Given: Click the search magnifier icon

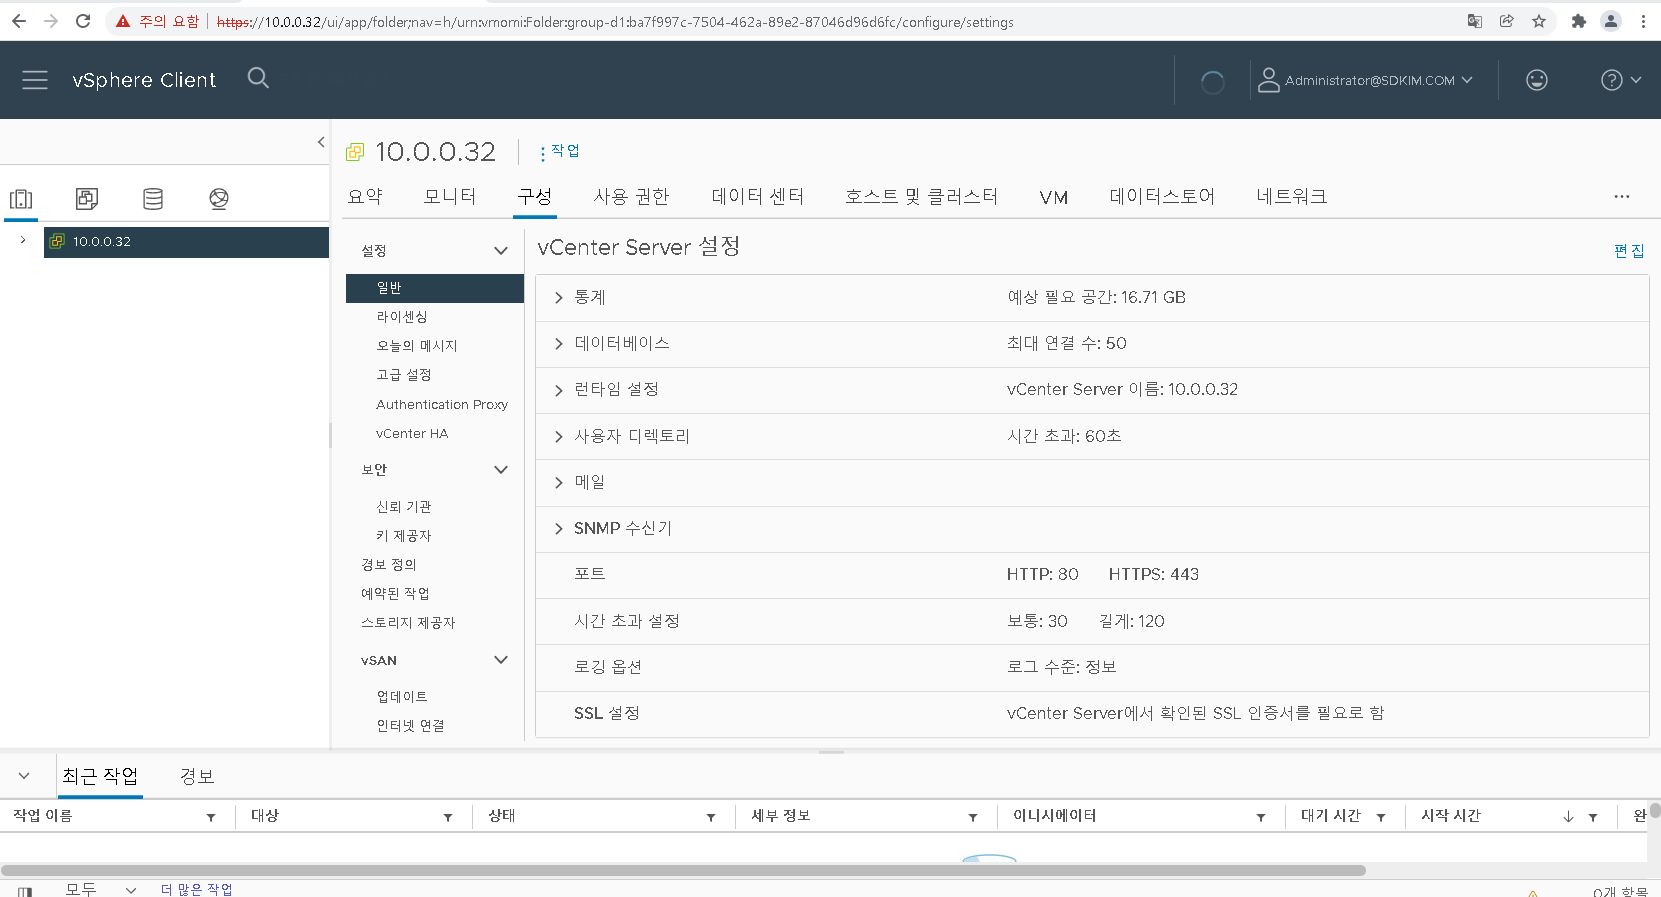Looking at the screenshot, I should click(258, 78).
